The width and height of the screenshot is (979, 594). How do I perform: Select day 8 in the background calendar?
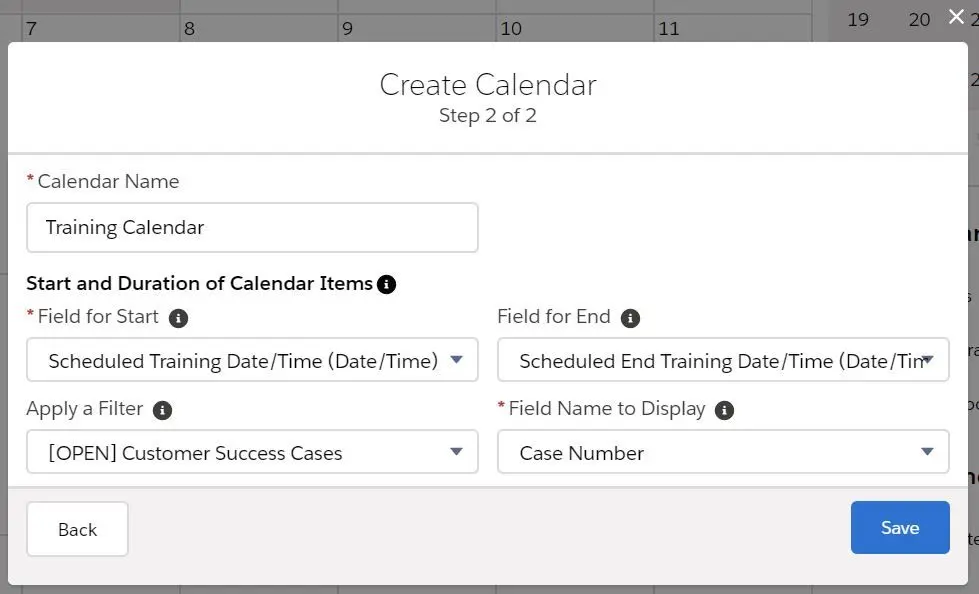pos(190,29)
